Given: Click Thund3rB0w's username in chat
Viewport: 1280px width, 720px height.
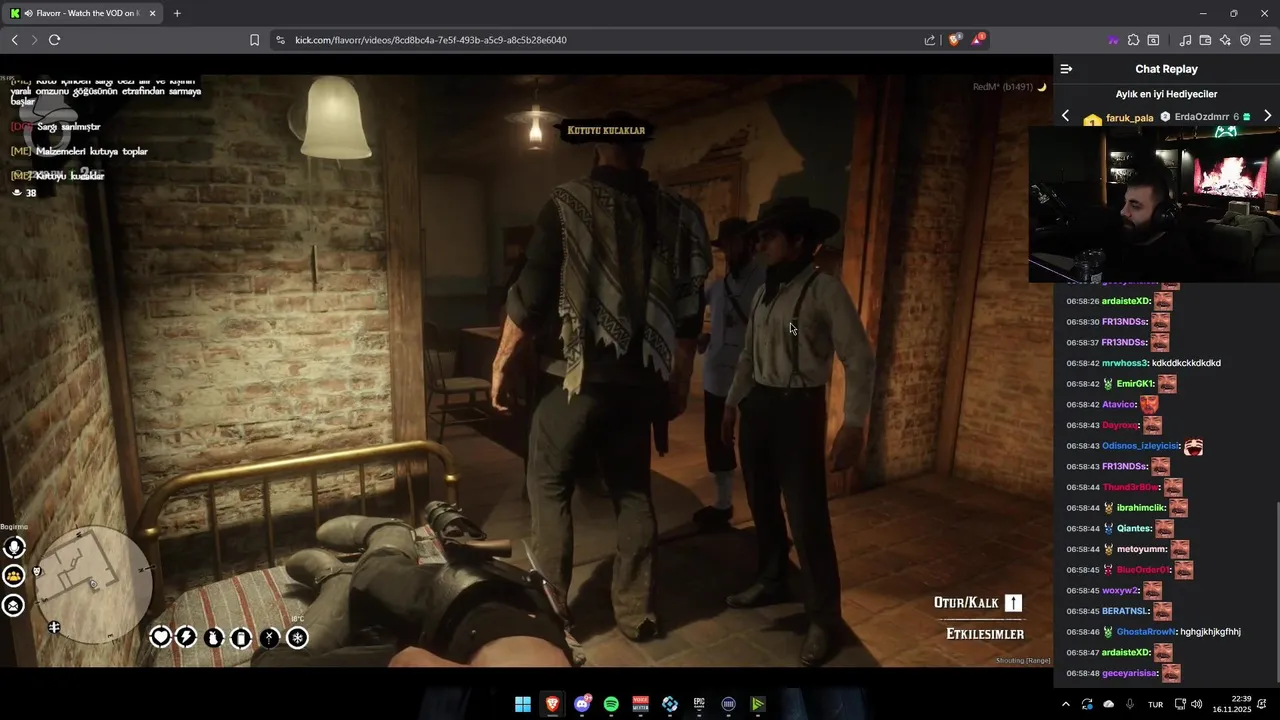Looking at the screenshot, I should pos(1130,487).
